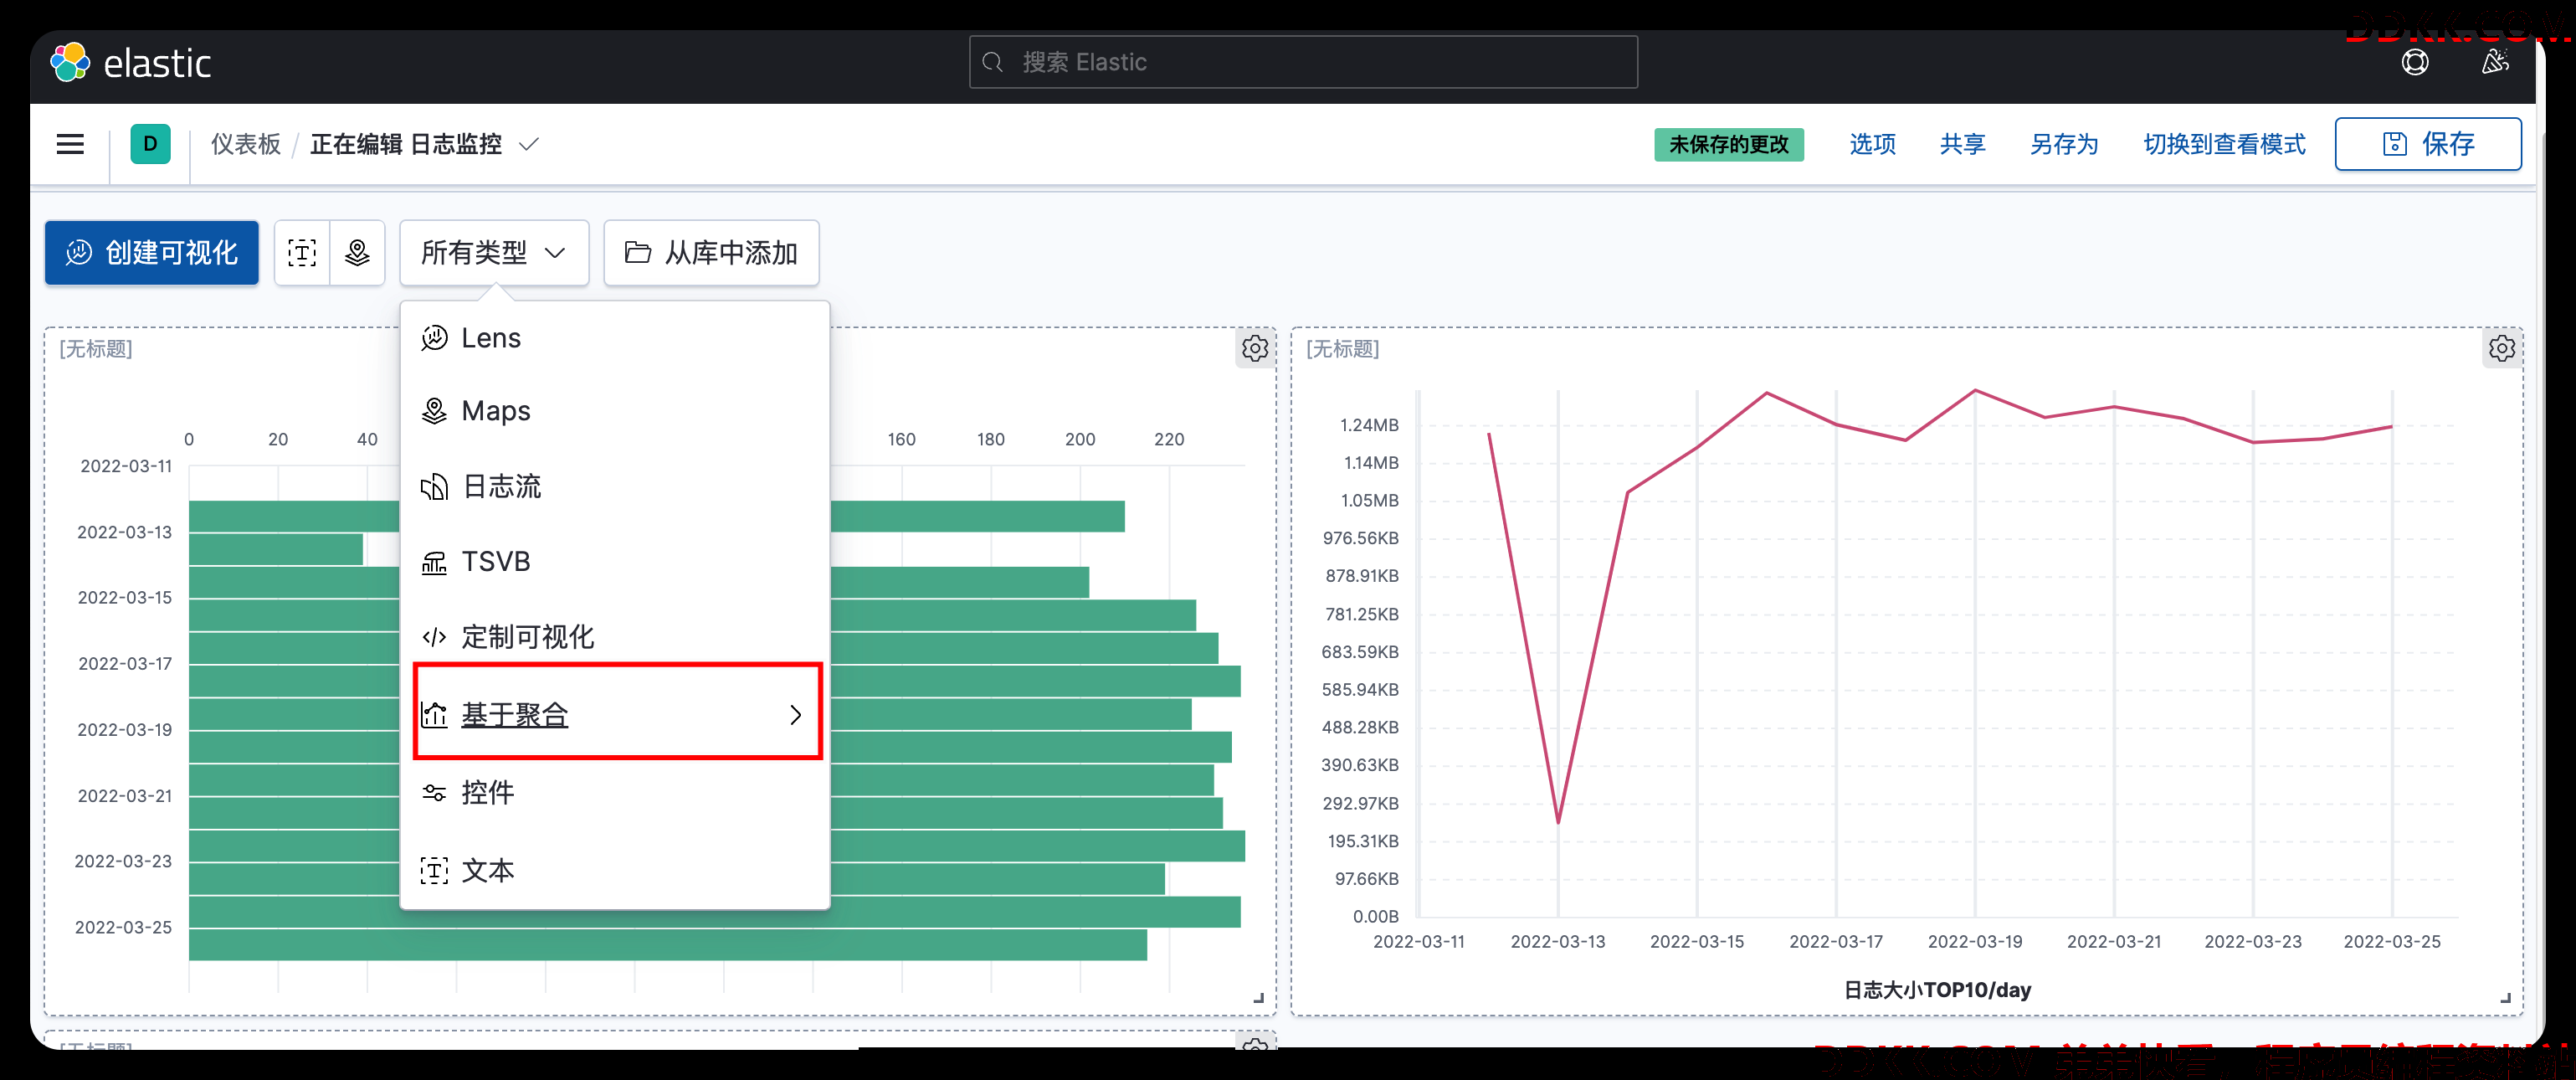Screen dimensions: 2576x1080
Task: Focus the 搜索 Elastic search field
Action: [1303, 62]
